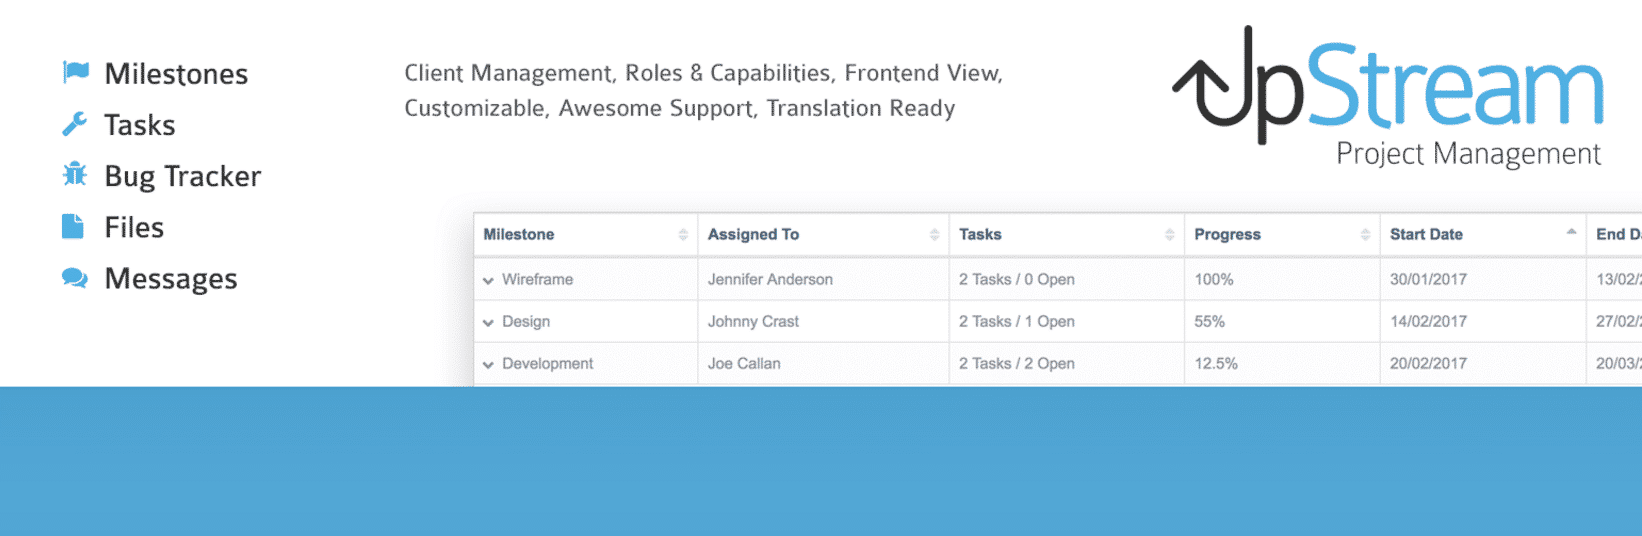The image size is (1642, 536).
Task: Click the Johnny Crast assignee cell
Action: point(753,322)
